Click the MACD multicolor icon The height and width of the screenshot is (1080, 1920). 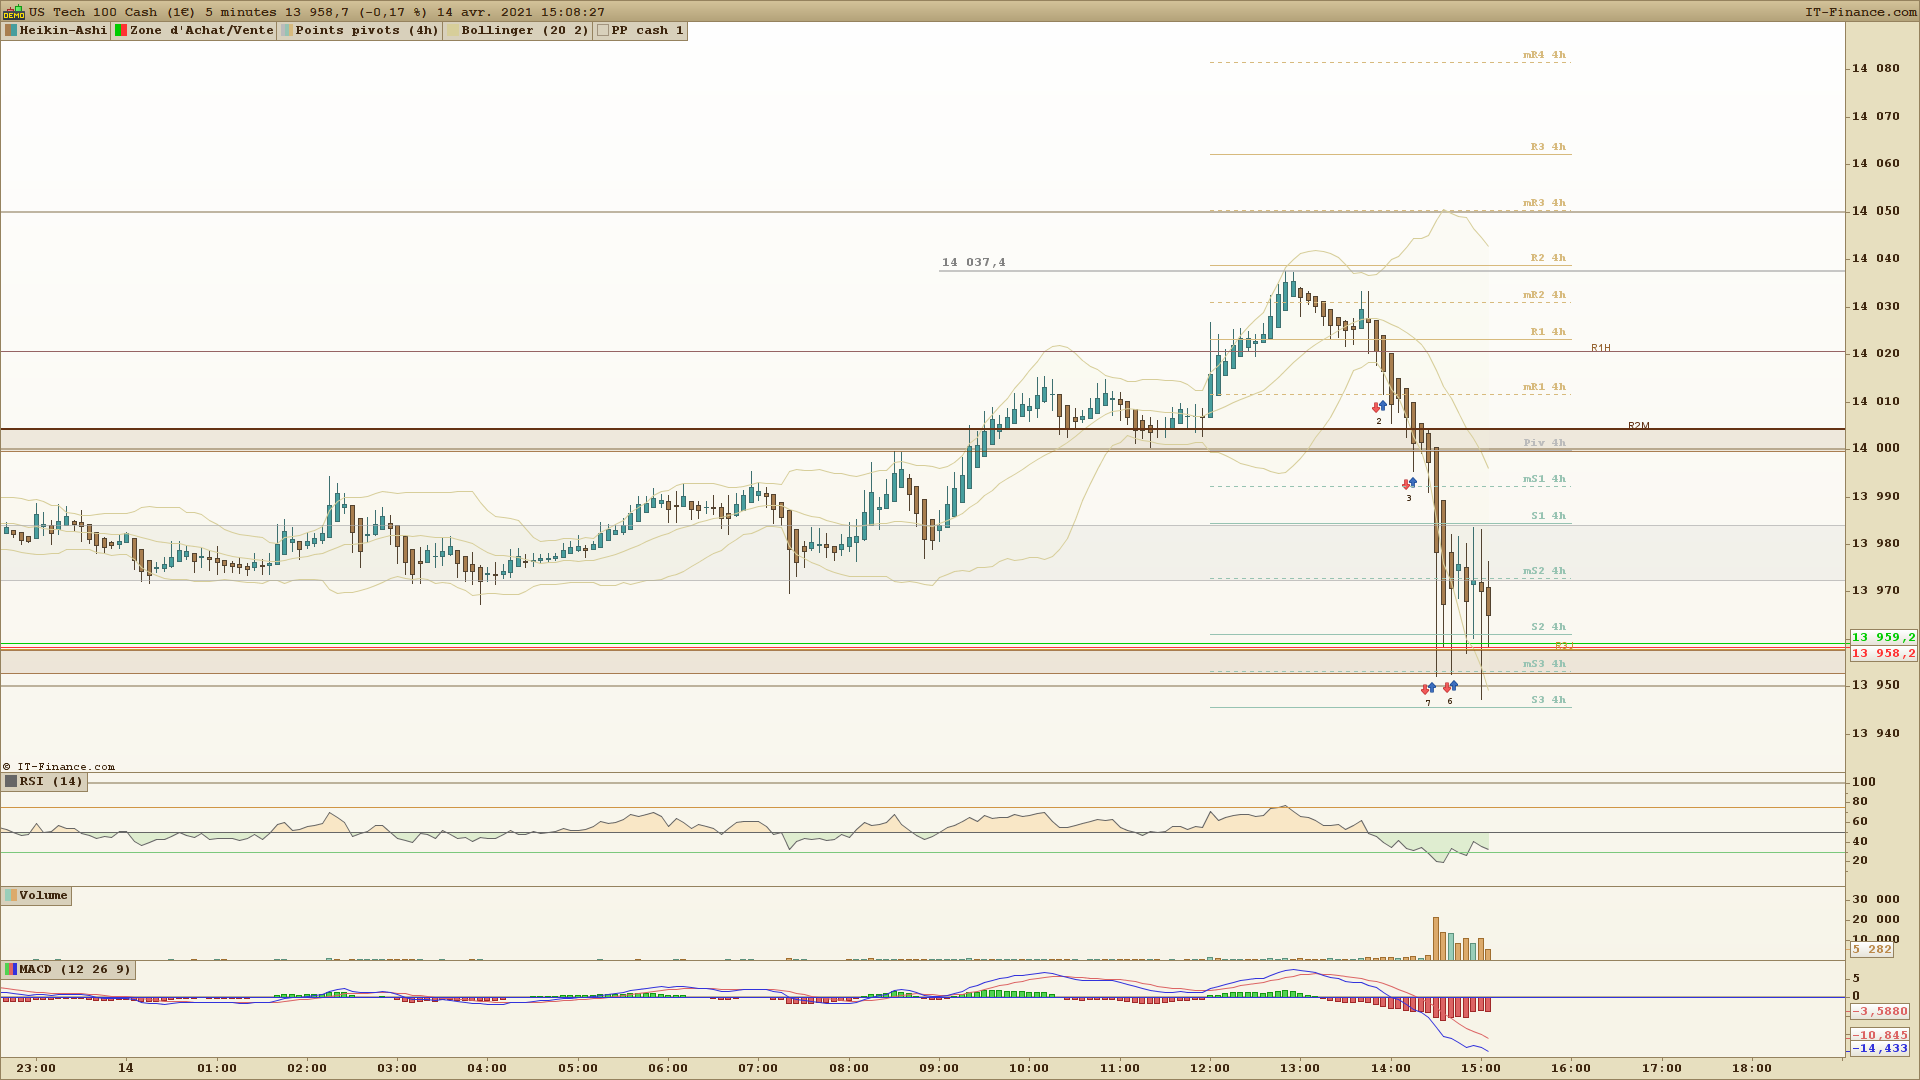[11, 970]
